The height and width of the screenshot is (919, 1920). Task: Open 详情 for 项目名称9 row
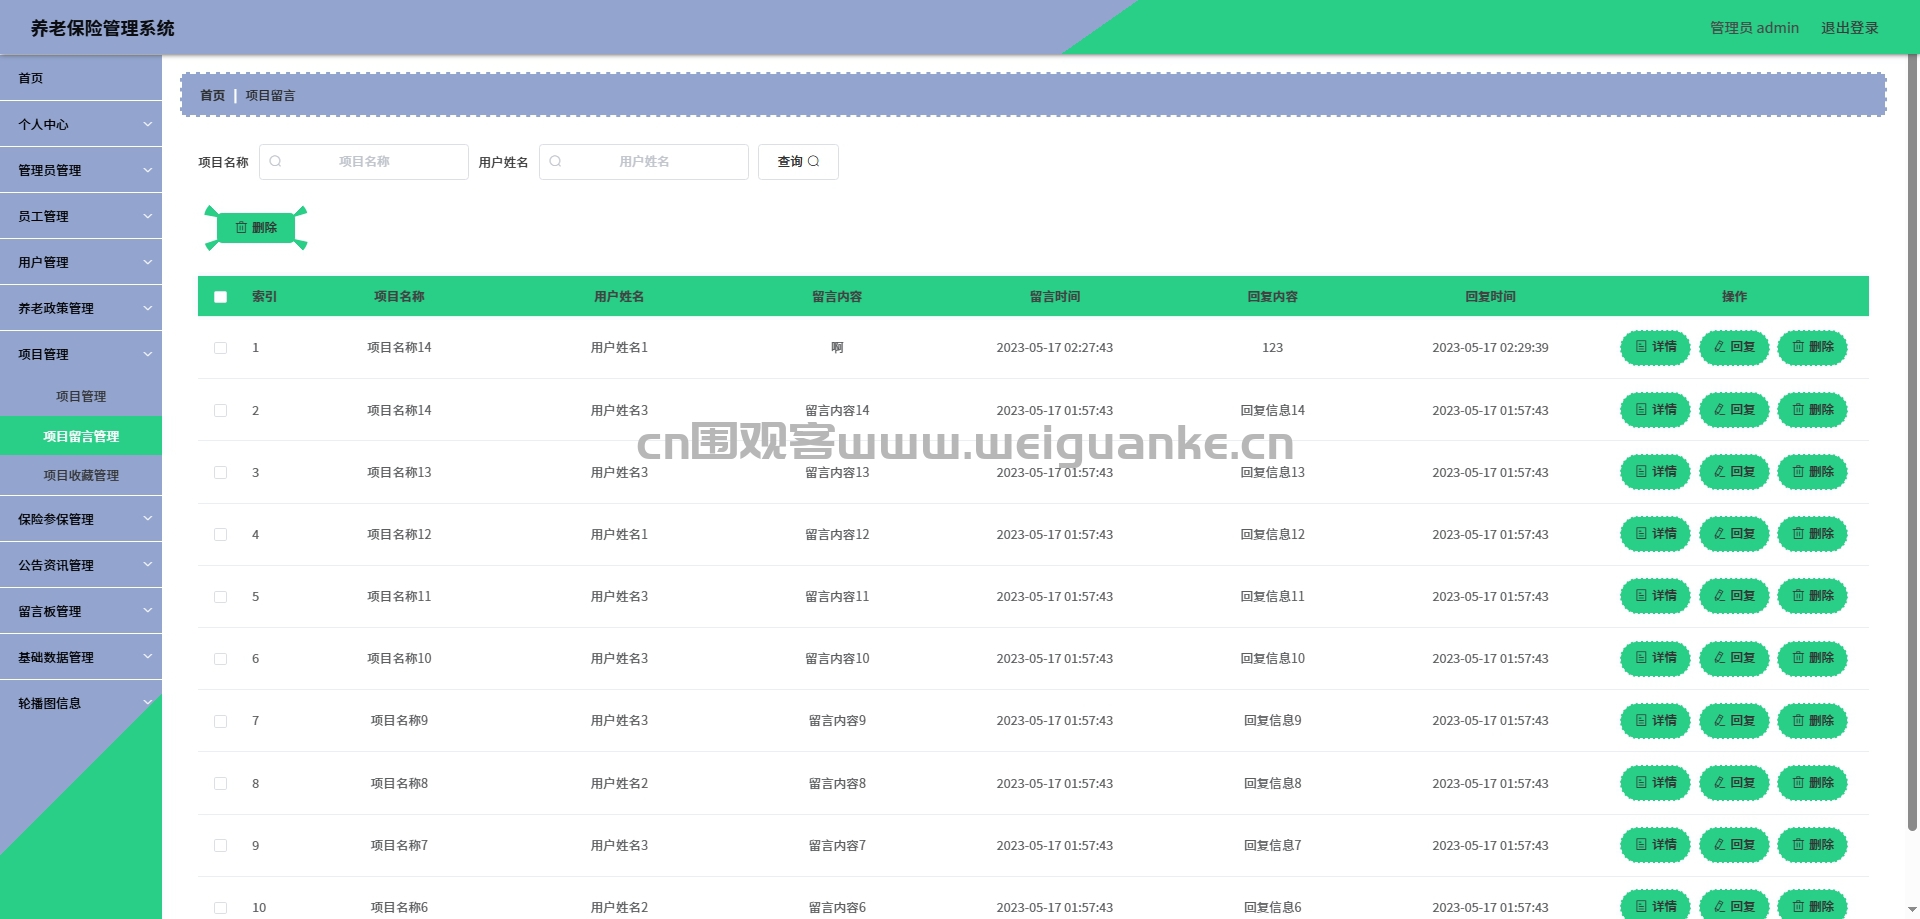click(x=1655, y=720)
